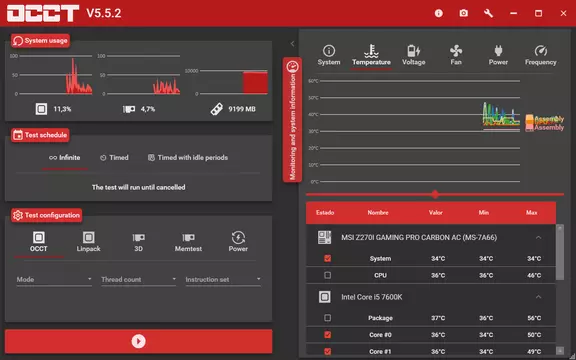Open the info icon in title bar
Viewport: 576px width, 360px height.
(439, 13)
